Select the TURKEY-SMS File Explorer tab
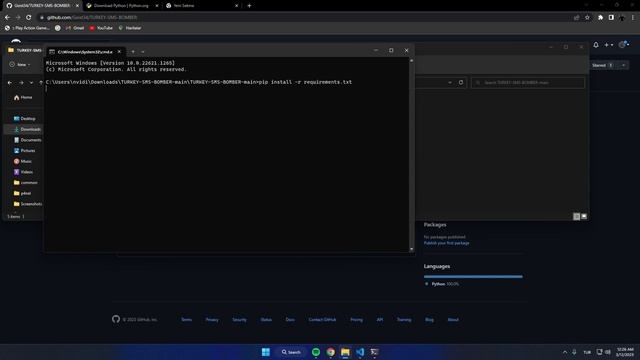Image resolution: width=640 pixels, height=360 pixels. pos(25,50)
